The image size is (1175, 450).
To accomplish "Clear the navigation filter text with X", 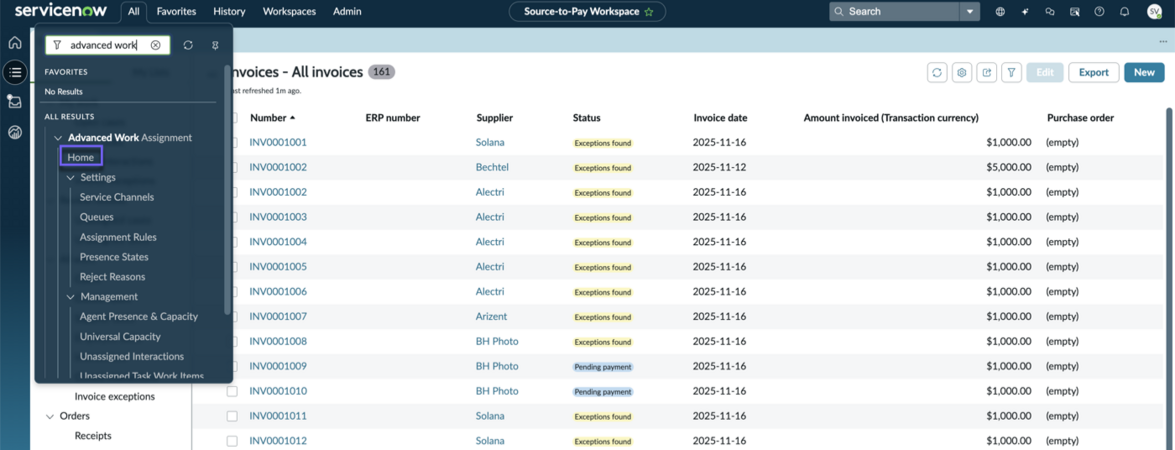I will (x=155, y=45).
